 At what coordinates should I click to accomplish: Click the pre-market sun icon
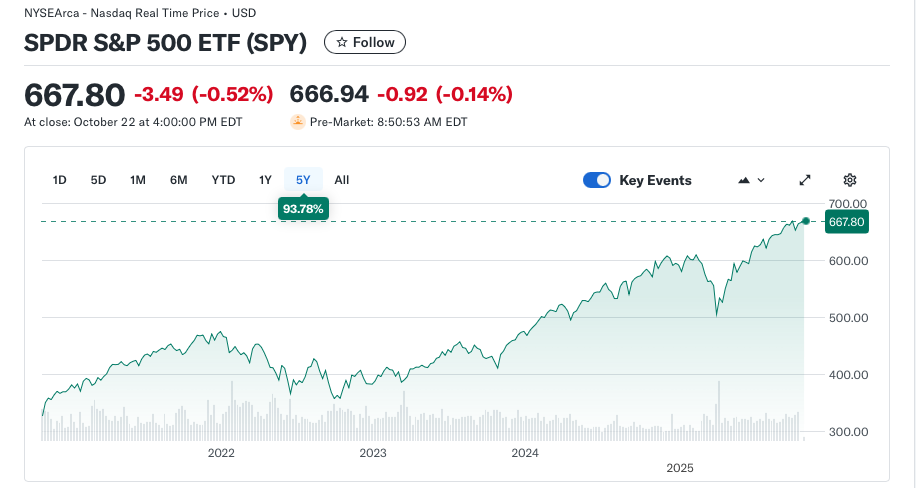[x=298, y=122]
